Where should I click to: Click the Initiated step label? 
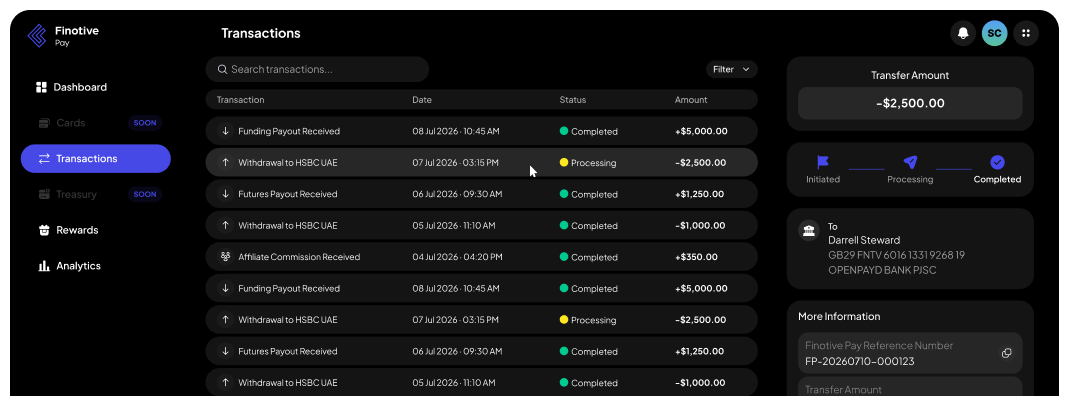[823, 180]
